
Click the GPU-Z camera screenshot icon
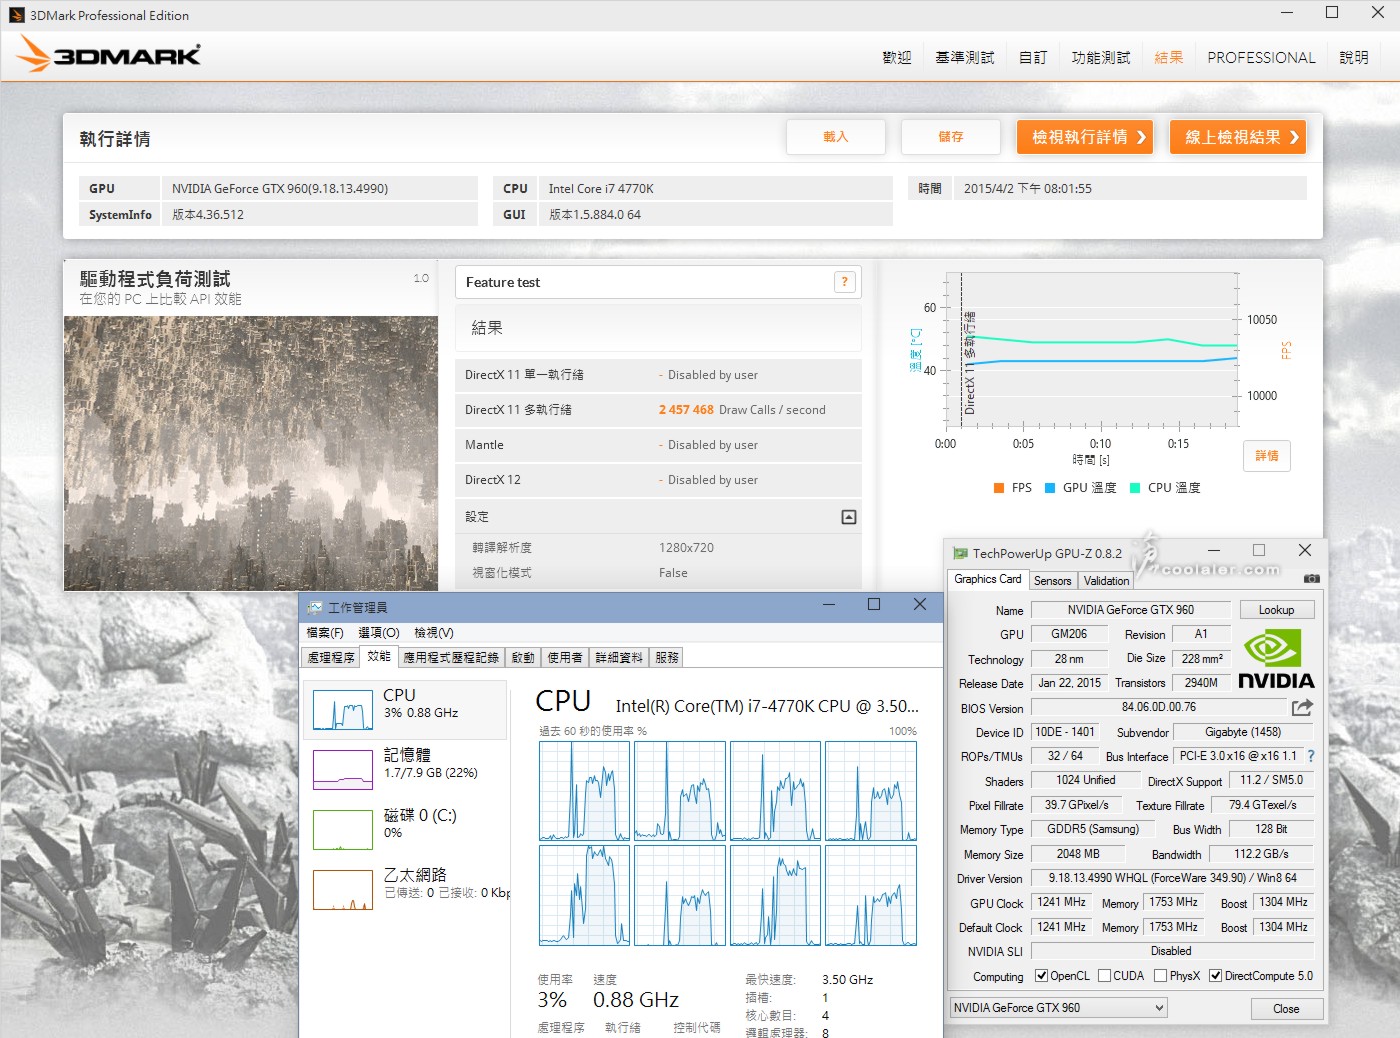coord(1312,579)
